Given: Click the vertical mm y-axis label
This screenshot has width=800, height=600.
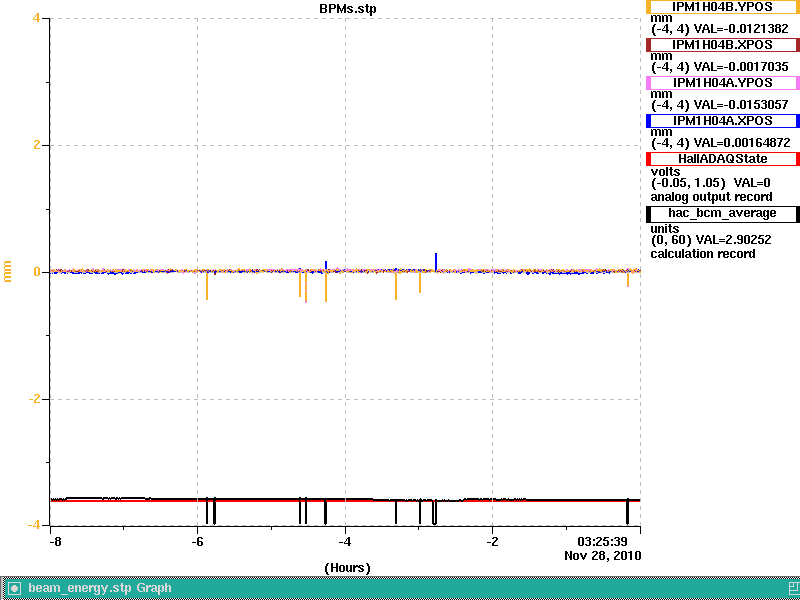Looking at the screenshot, I should pos(8,271).
